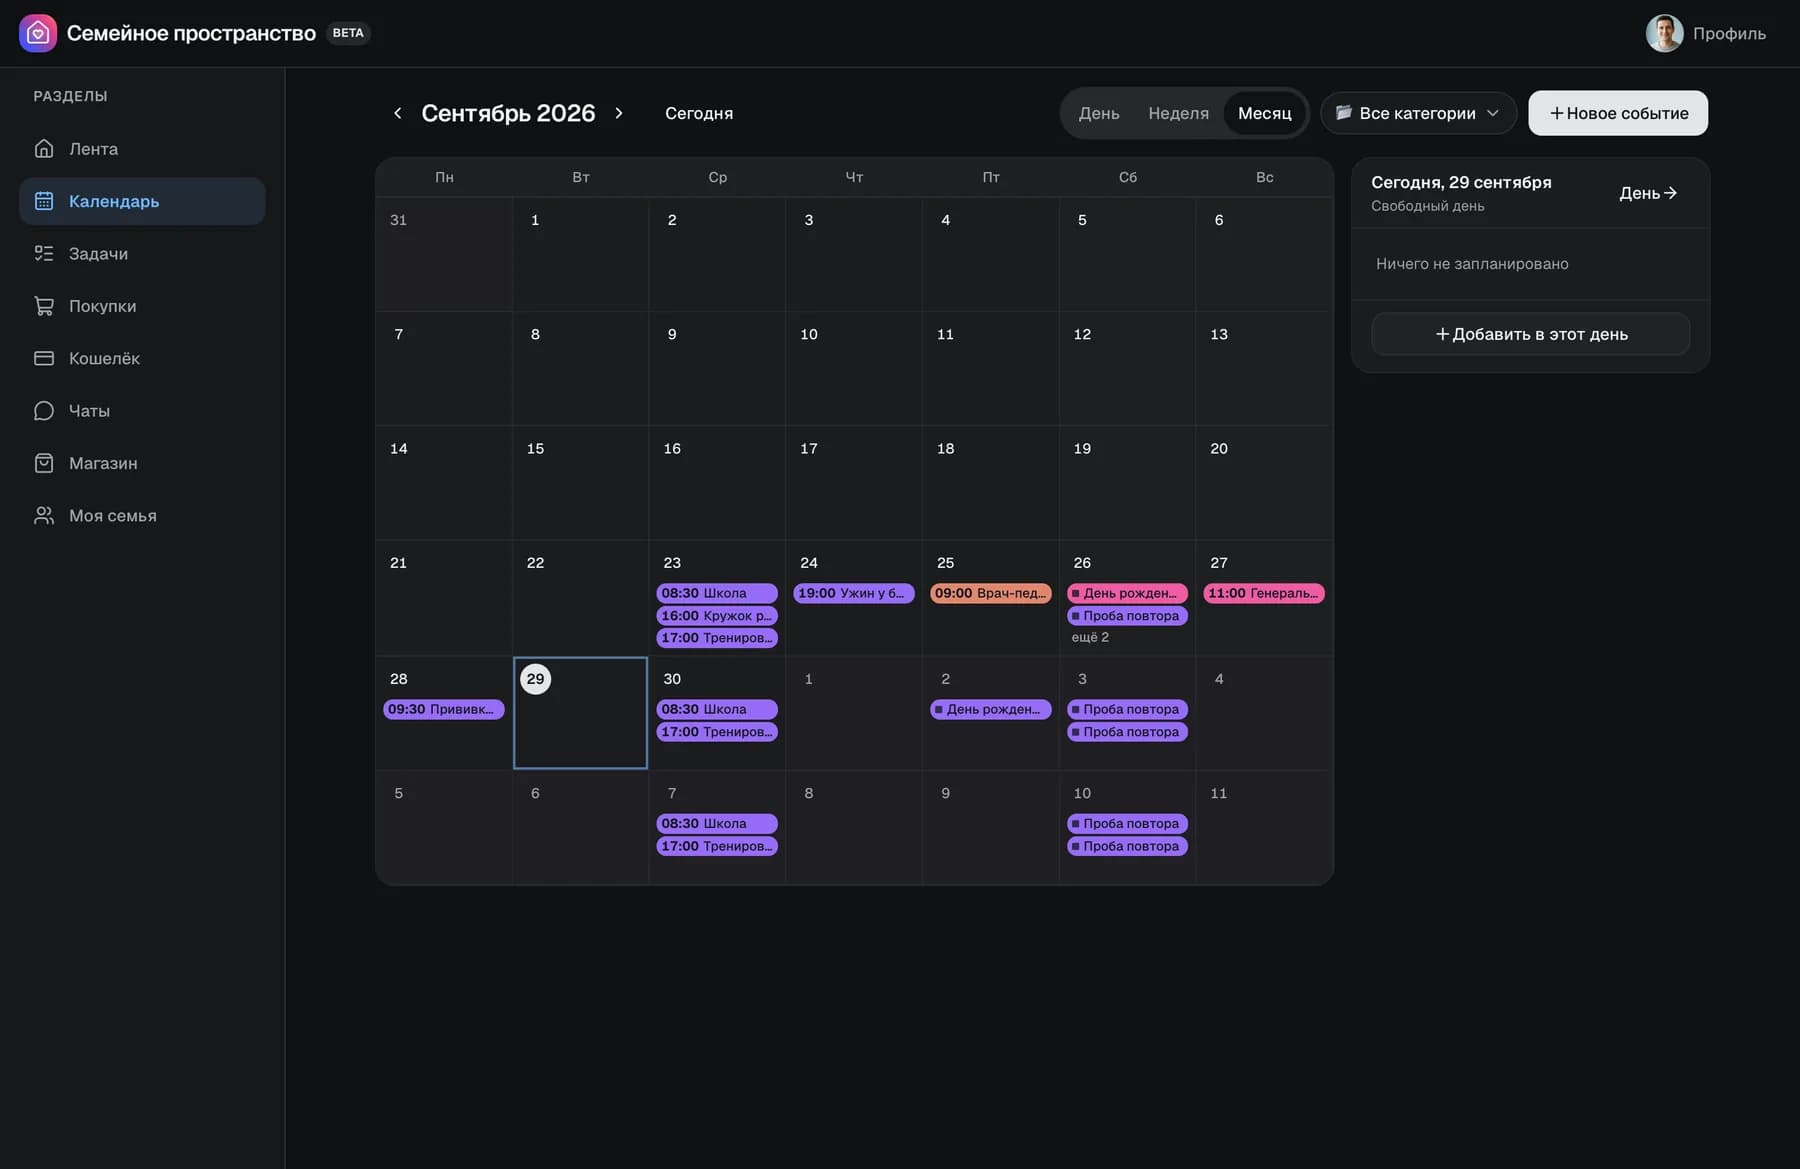Open День link in today panel
Screen dimensions: 1800x1169
1648,193
